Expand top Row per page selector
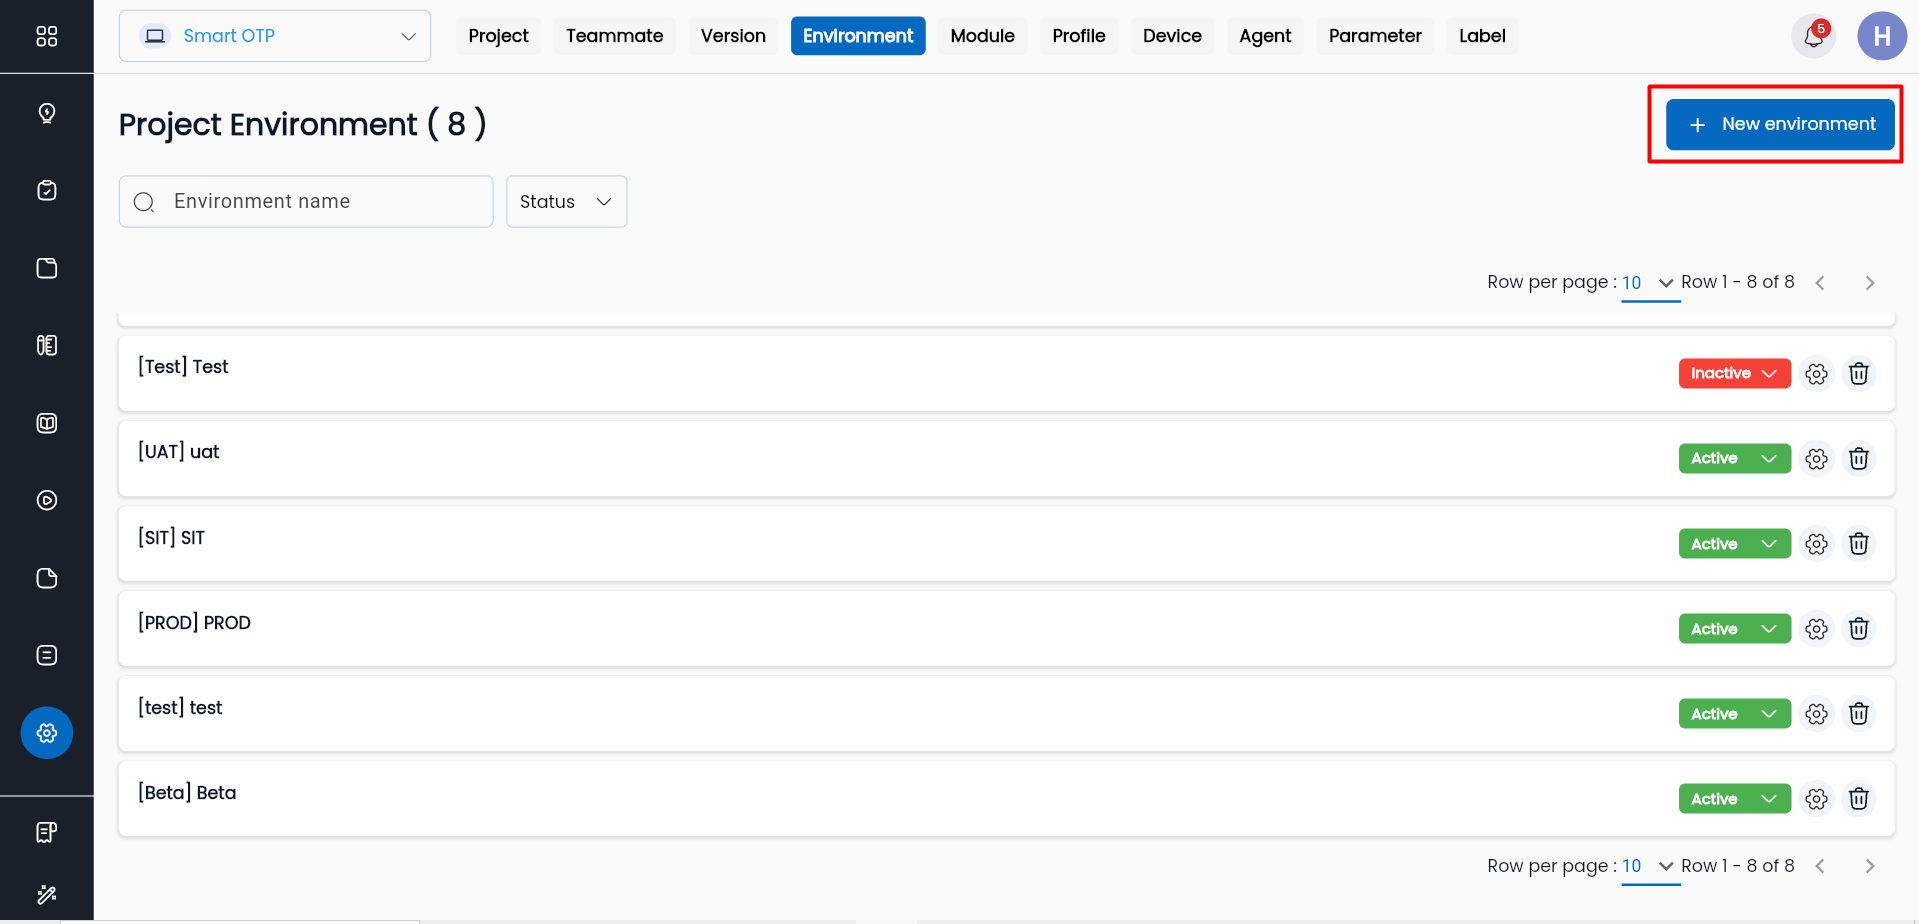The image size is (1919, 924). [1648, 283]
